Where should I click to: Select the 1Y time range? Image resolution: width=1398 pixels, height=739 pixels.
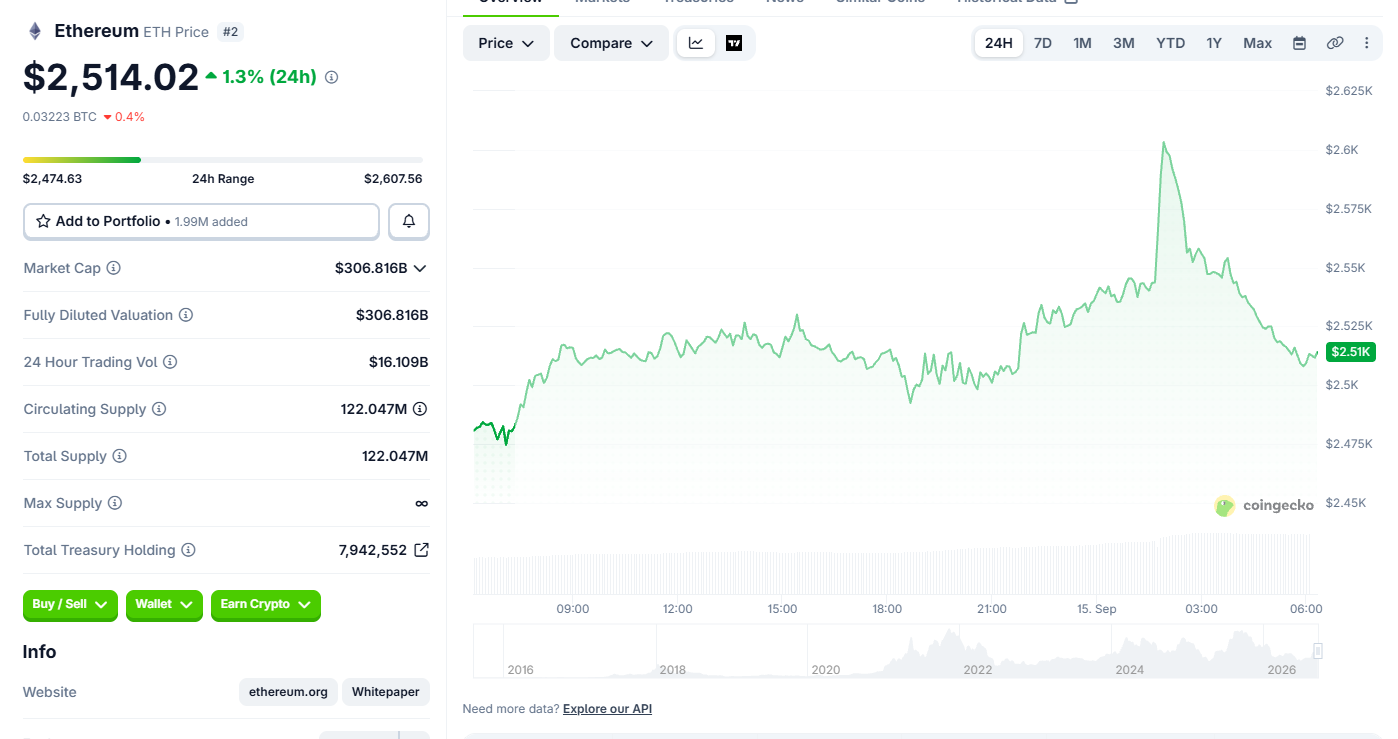click(1214, 43)
